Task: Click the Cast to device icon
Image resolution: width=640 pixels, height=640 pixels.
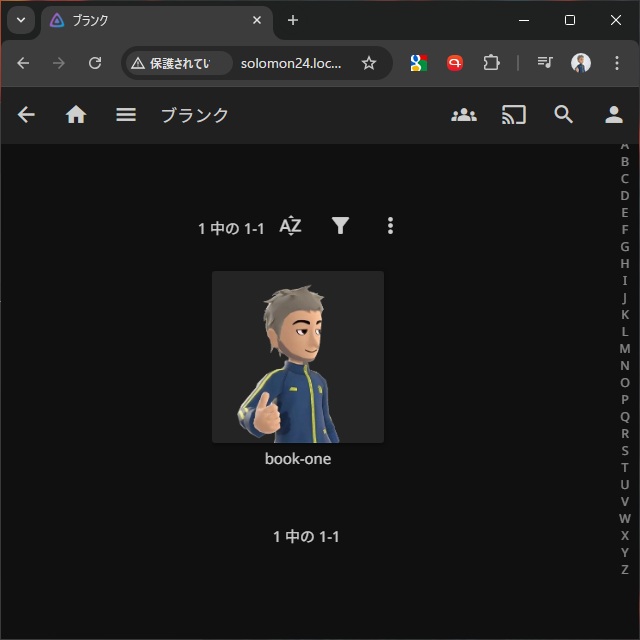Action: 514,115
